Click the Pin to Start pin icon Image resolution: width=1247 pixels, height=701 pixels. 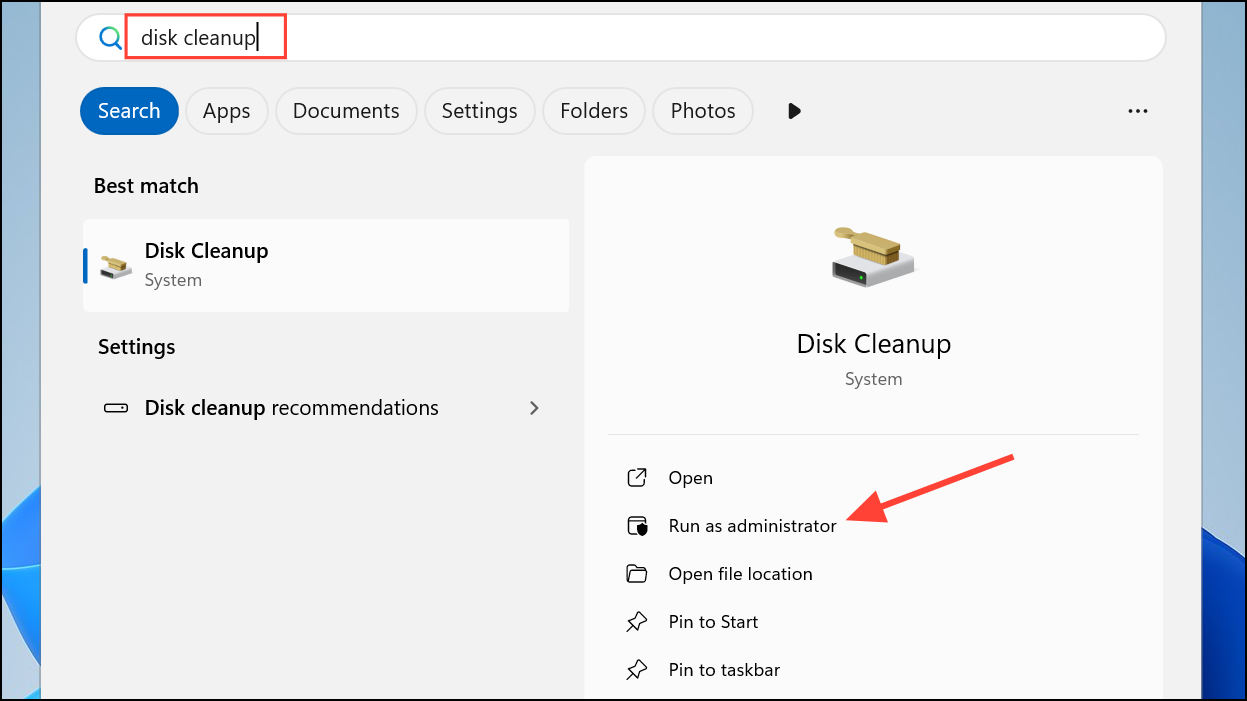coord(637,622)
